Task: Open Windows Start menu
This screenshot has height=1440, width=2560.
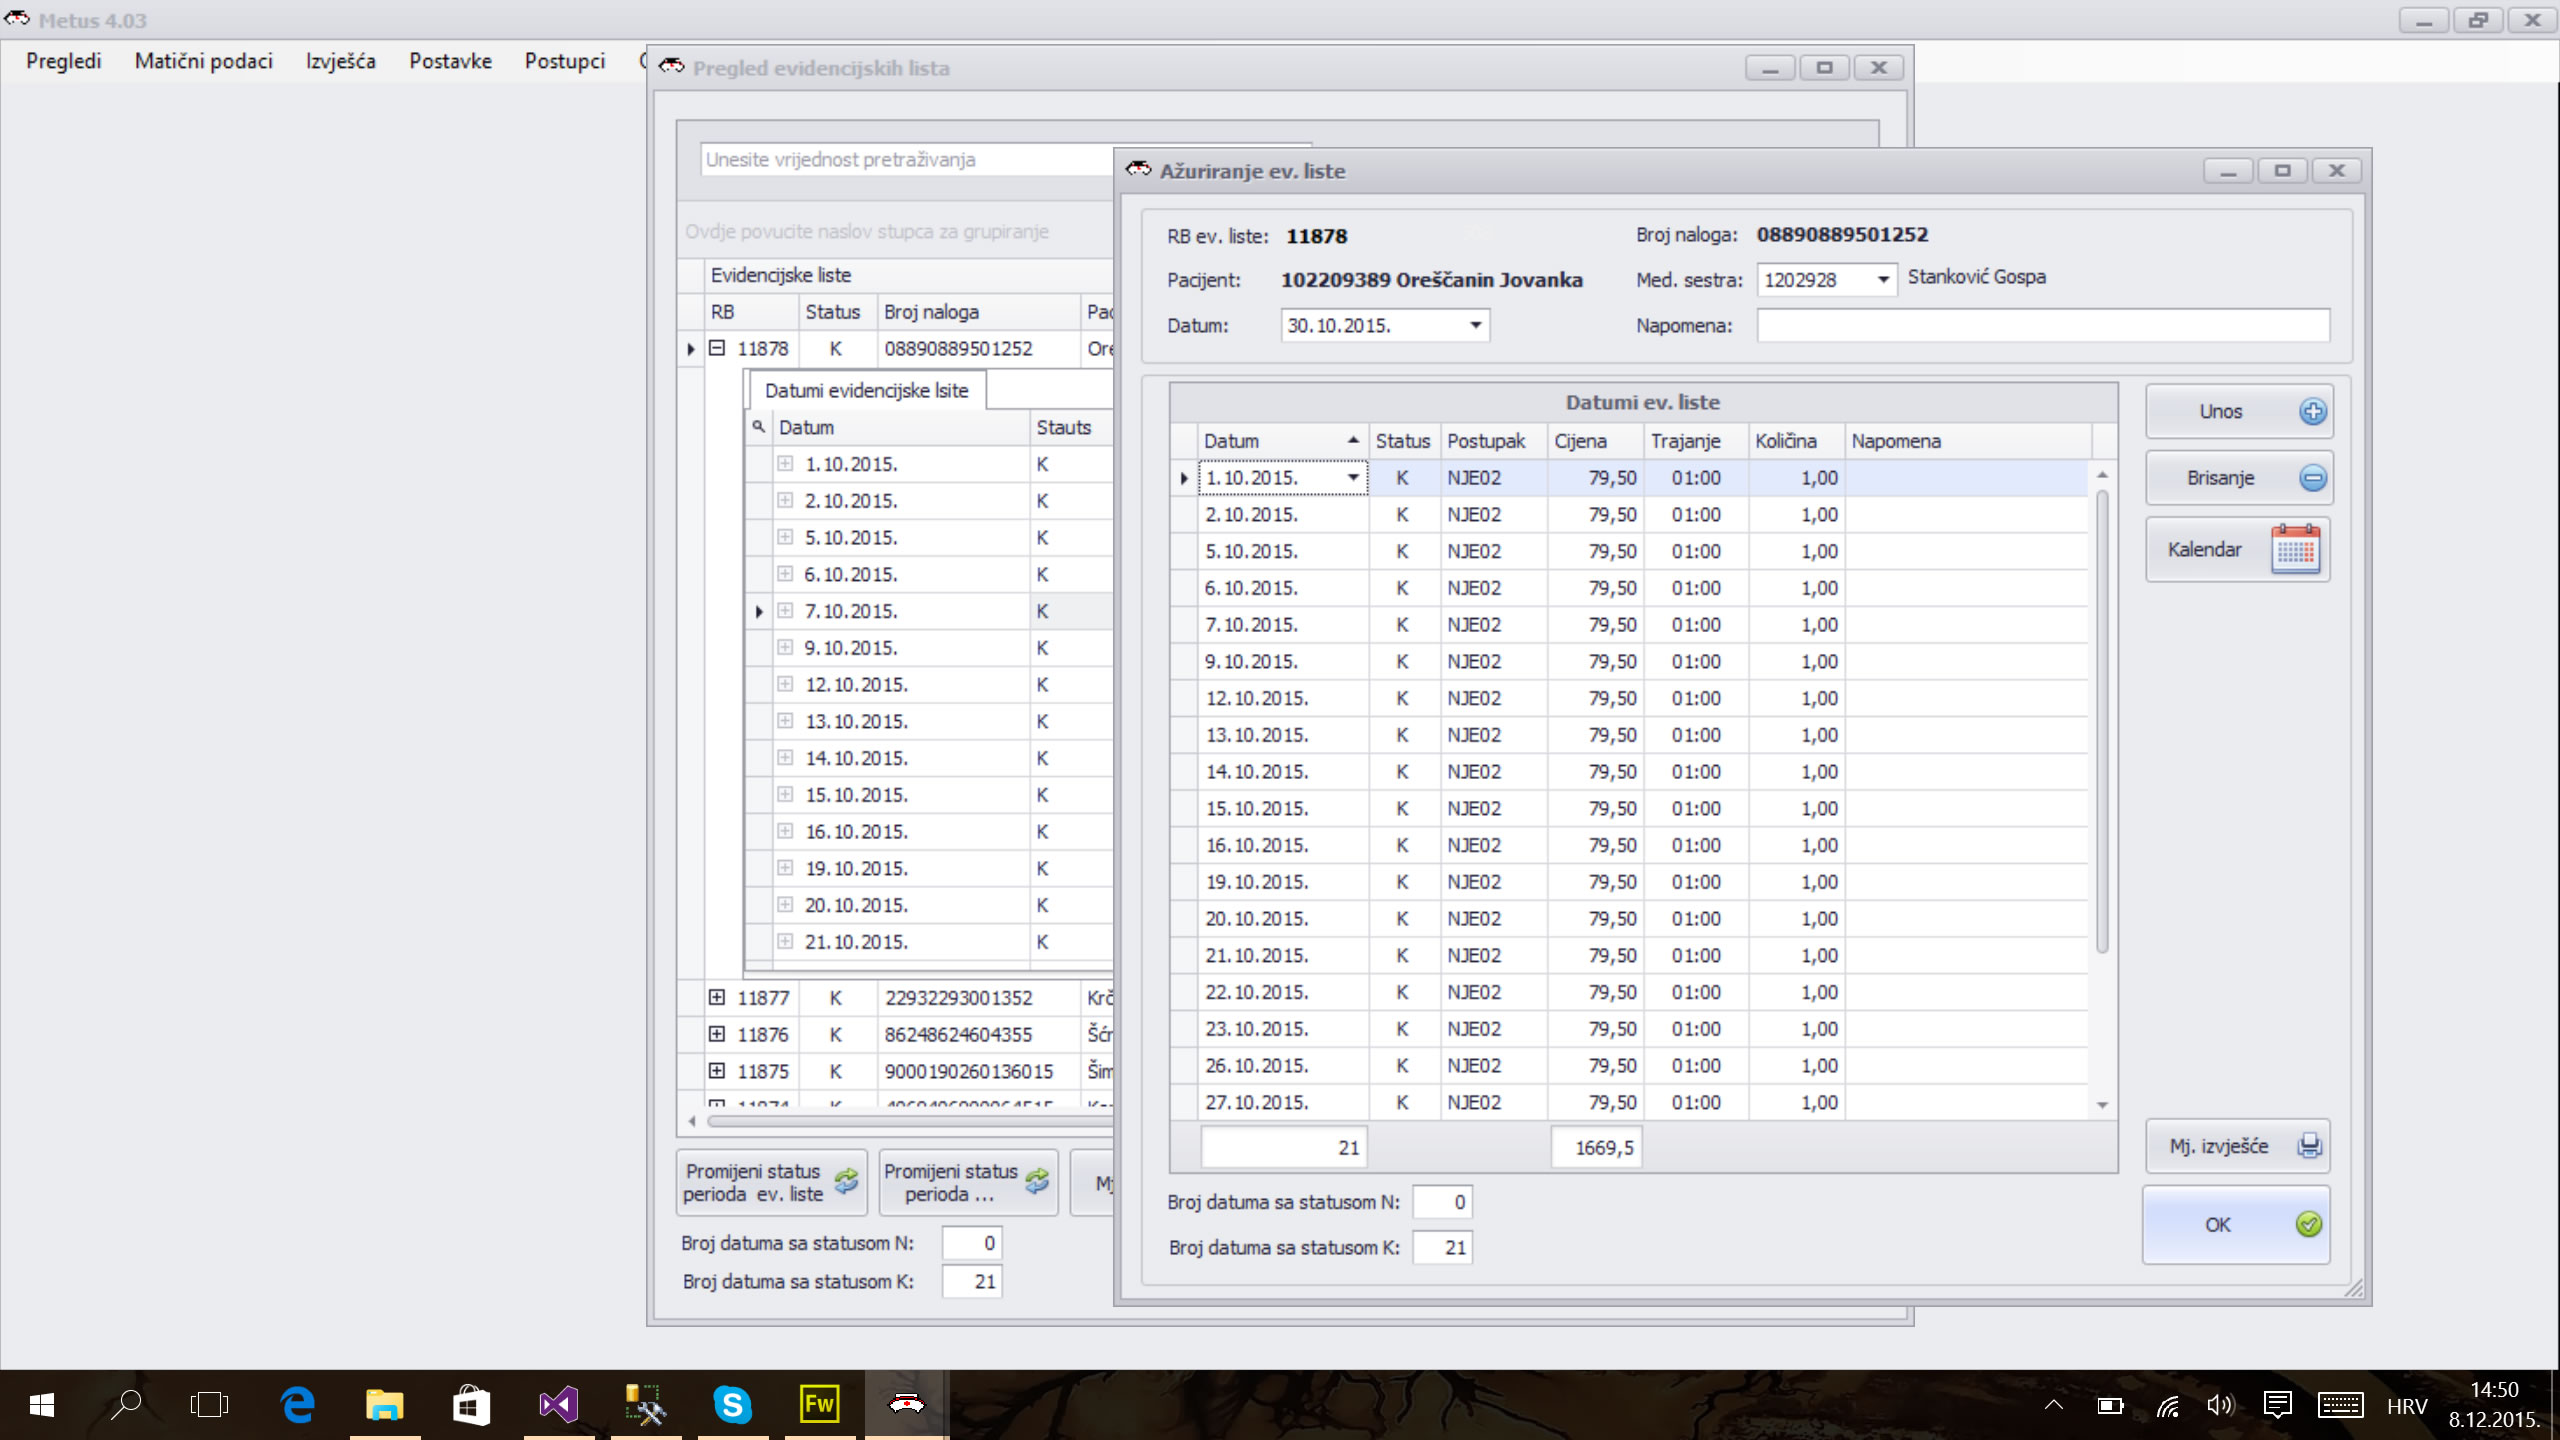Action: [x=41, y=1405]
